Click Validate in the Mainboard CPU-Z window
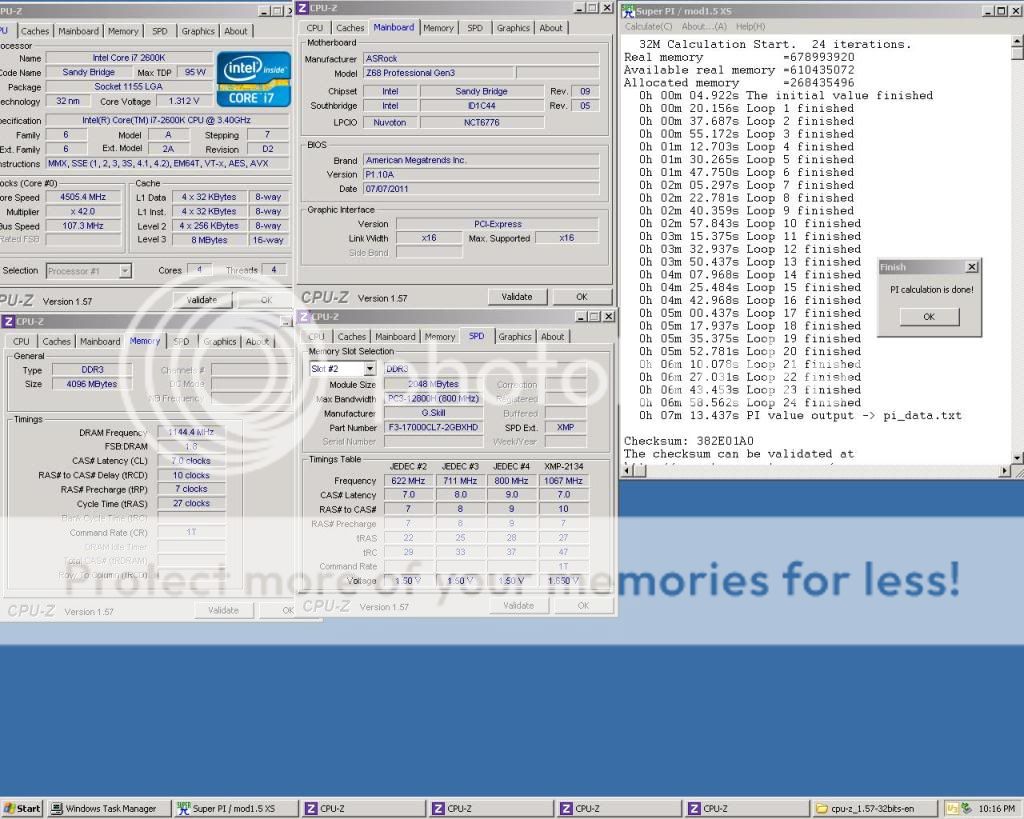The width and height of the screenshot is (1024, 819). pyautogui.click(x=517, y=297)
